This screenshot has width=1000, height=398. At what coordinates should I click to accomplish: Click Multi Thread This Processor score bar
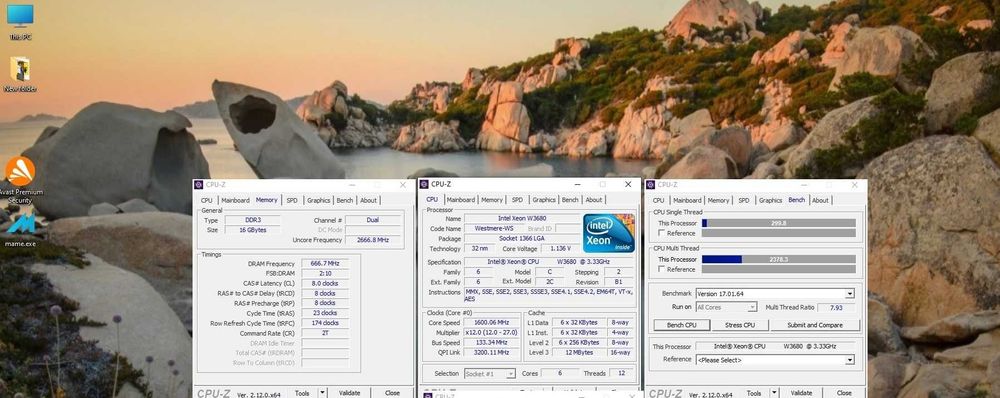(779, 260)
